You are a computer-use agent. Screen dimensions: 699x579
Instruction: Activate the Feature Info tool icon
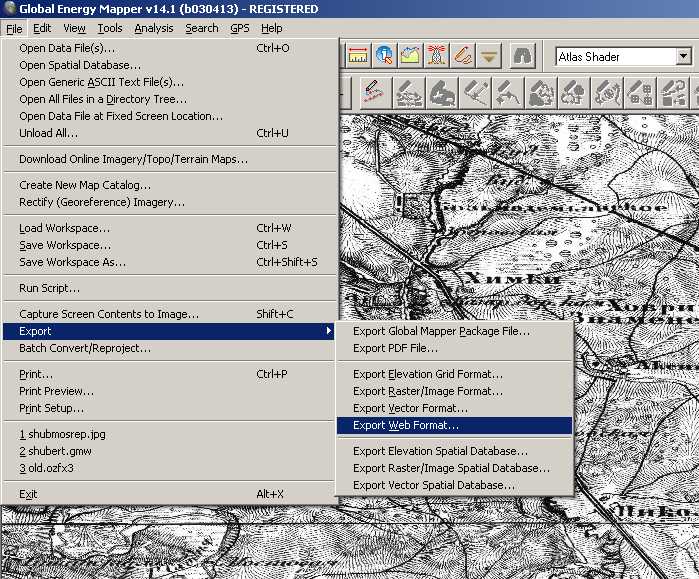click(385, 56)
